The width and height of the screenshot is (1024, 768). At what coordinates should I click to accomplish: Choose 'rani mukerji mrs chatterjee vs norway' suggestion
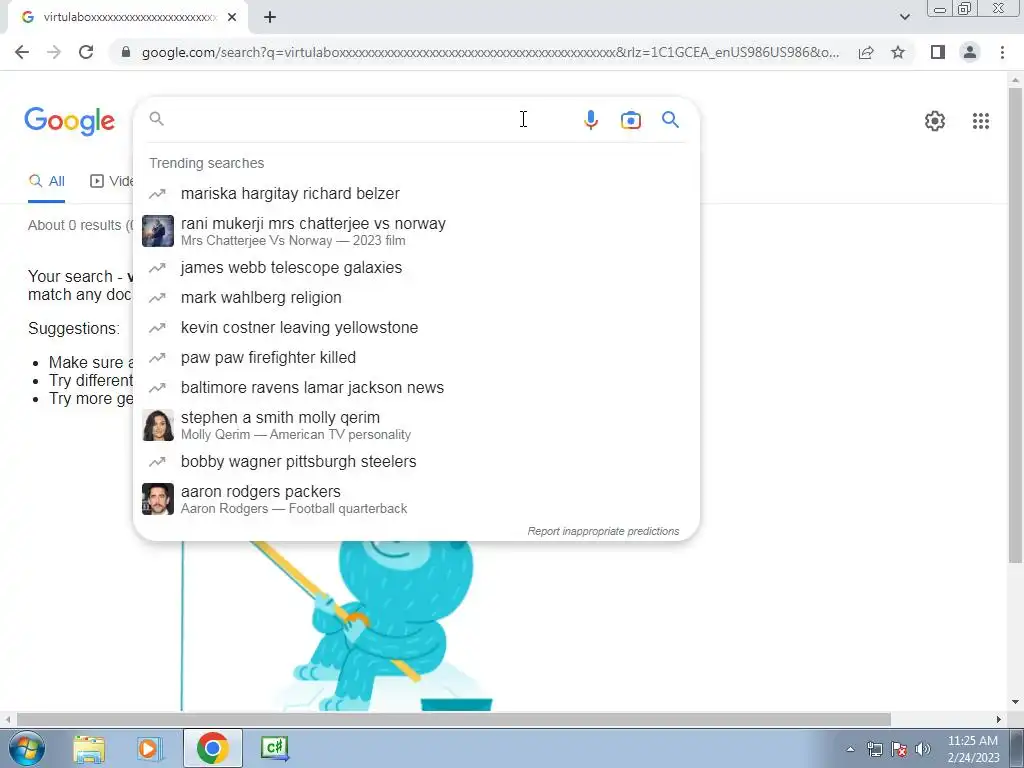(416, 231)
